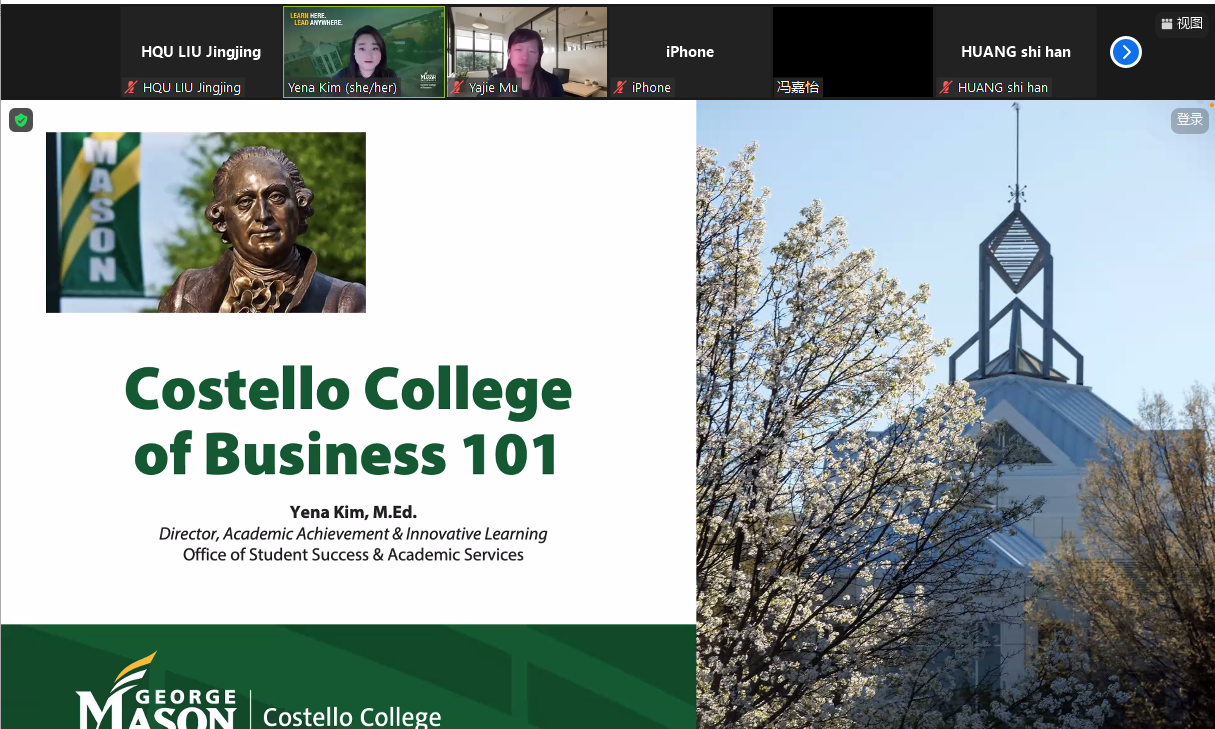Click the bell tower photo on slide
This screenshot has width=1215, height=729.
955,414
